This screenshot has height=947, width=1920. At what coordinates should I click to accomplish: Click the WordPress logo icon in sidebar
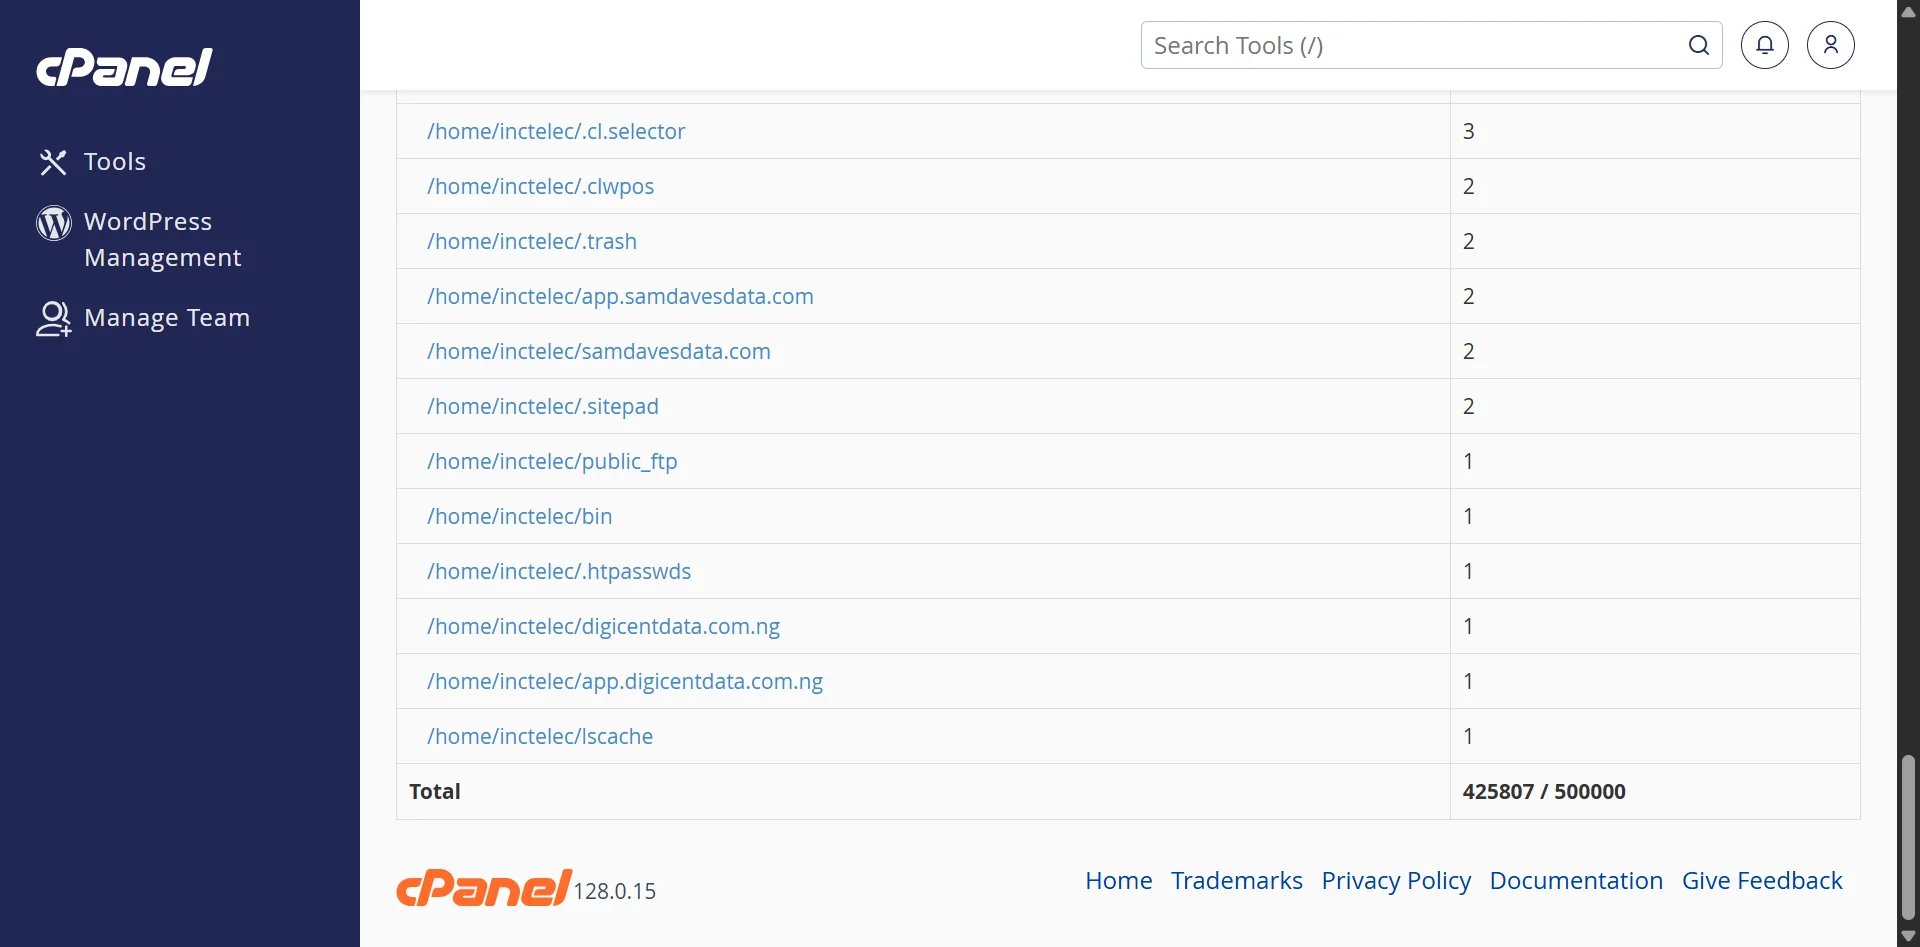[54, 223]
